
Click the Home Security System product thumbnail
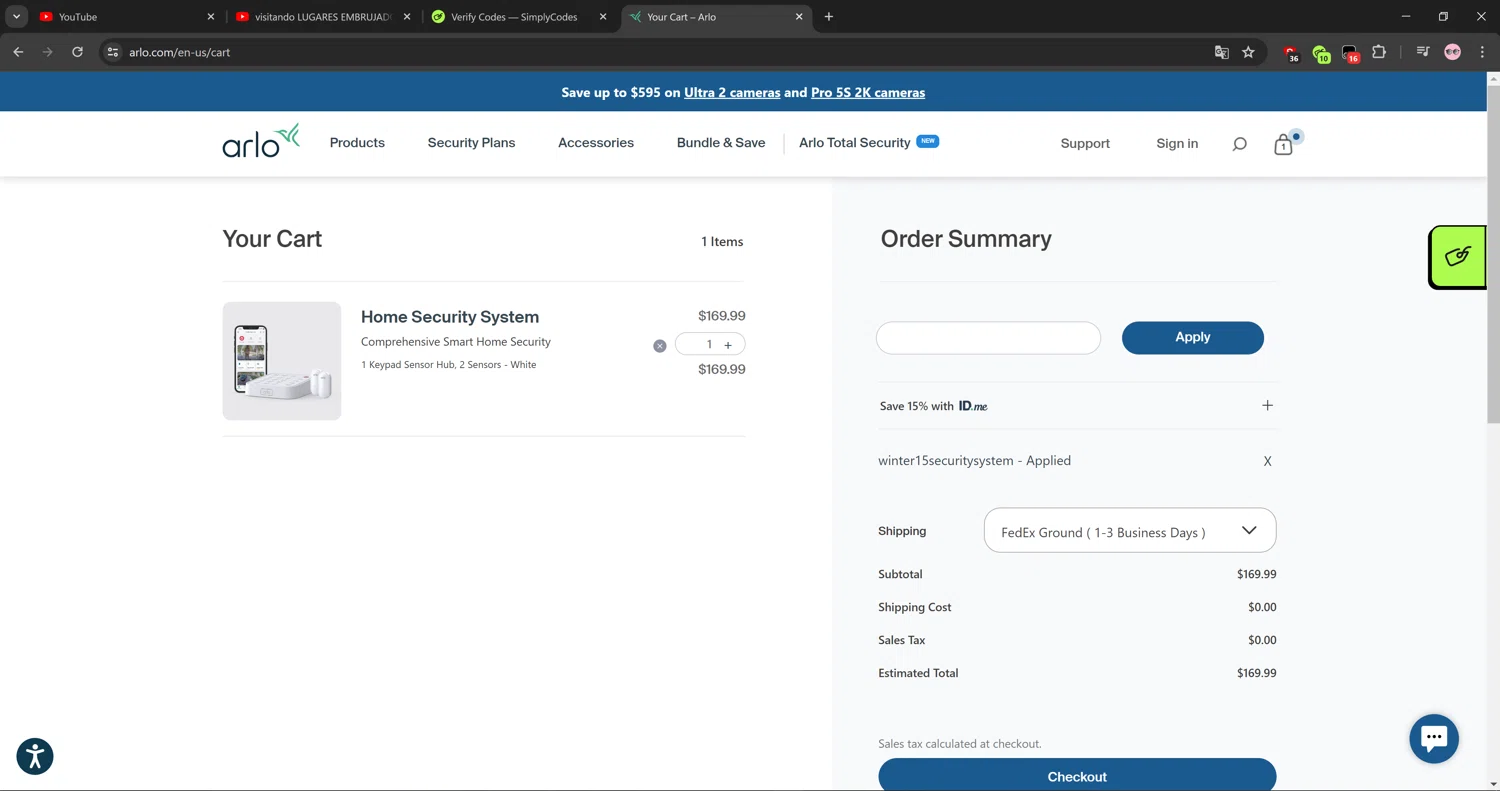tap(282, 361)
